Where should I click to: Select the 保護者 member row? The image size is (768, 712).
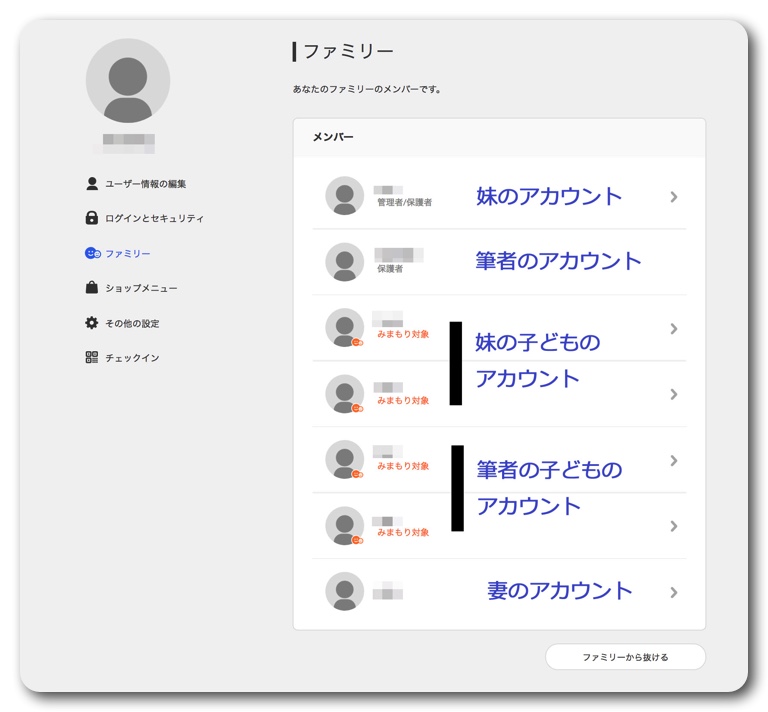[498, 262]
